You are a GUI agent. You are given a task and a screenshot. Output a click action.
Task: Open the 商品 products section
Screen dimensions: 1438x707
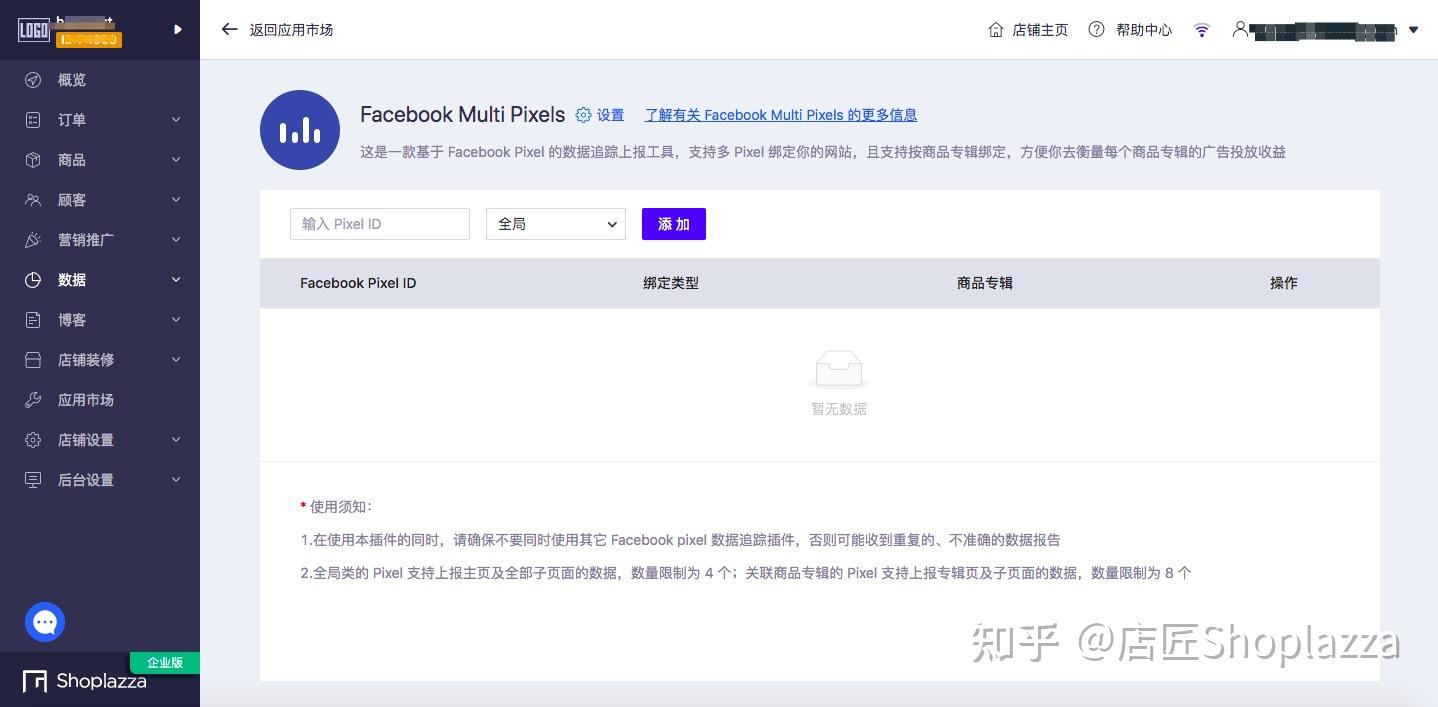click(x=71, y=160)
